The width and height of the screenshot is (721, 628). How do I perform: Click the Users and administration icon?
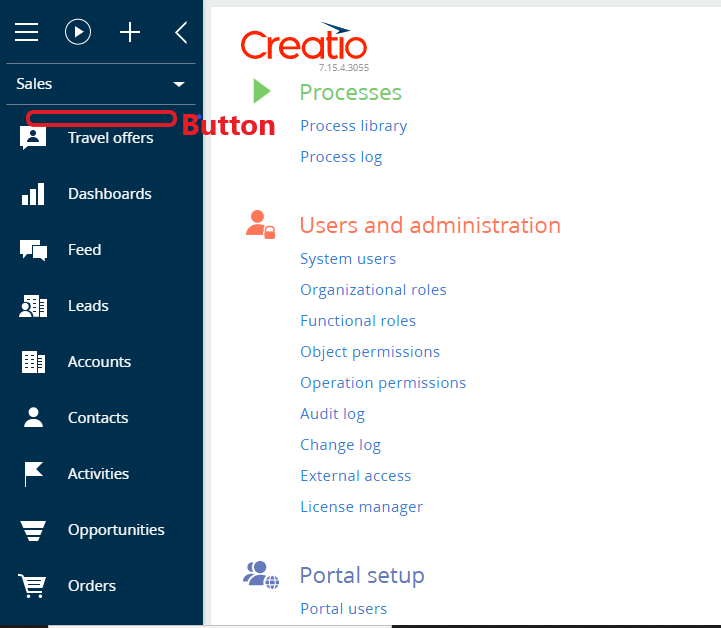tap(260, 225)
